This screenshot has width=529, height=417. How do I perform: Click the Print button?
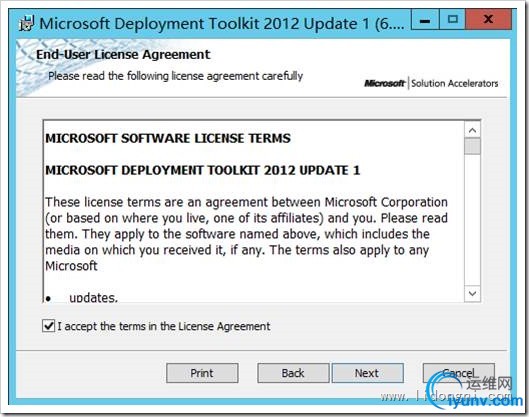202,373
